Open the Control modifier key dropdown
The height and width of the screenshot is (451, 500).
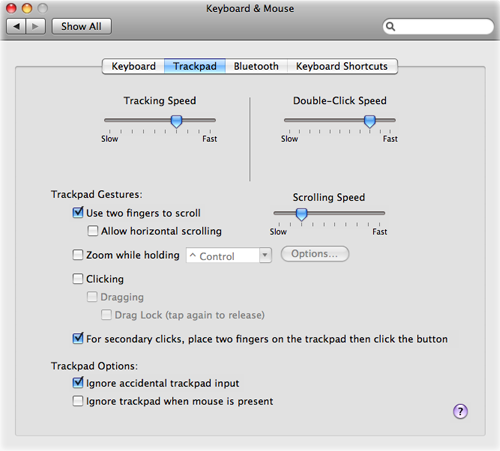pyautogui.click(x=229, y=256)
